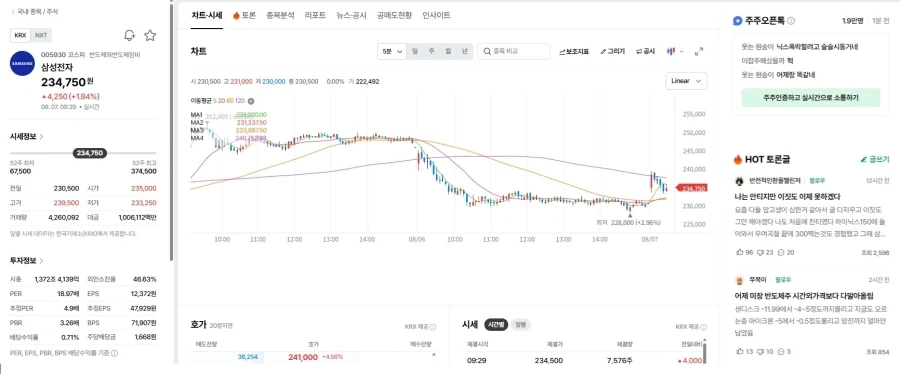Select the 일 (daily) chart period
The height and width of the screenshot is (374, 900).
coord(414,51)
